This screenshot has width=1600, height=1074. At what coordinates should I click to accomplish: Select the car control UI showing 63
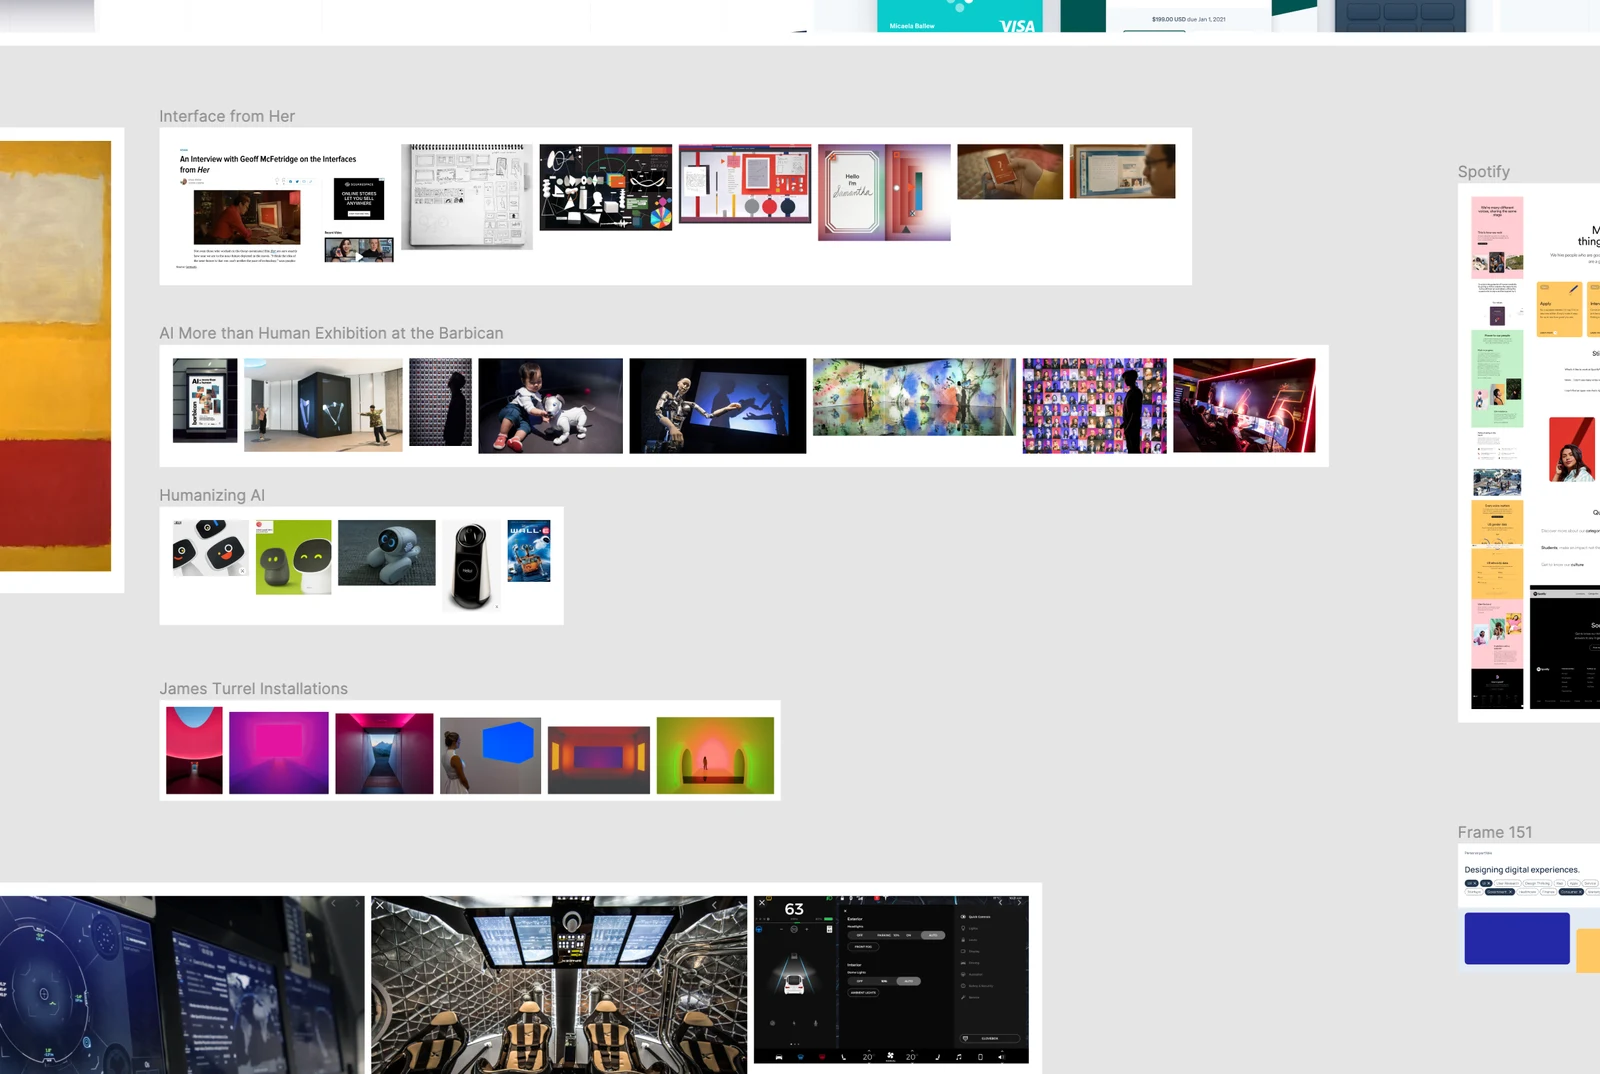(891, 980)
